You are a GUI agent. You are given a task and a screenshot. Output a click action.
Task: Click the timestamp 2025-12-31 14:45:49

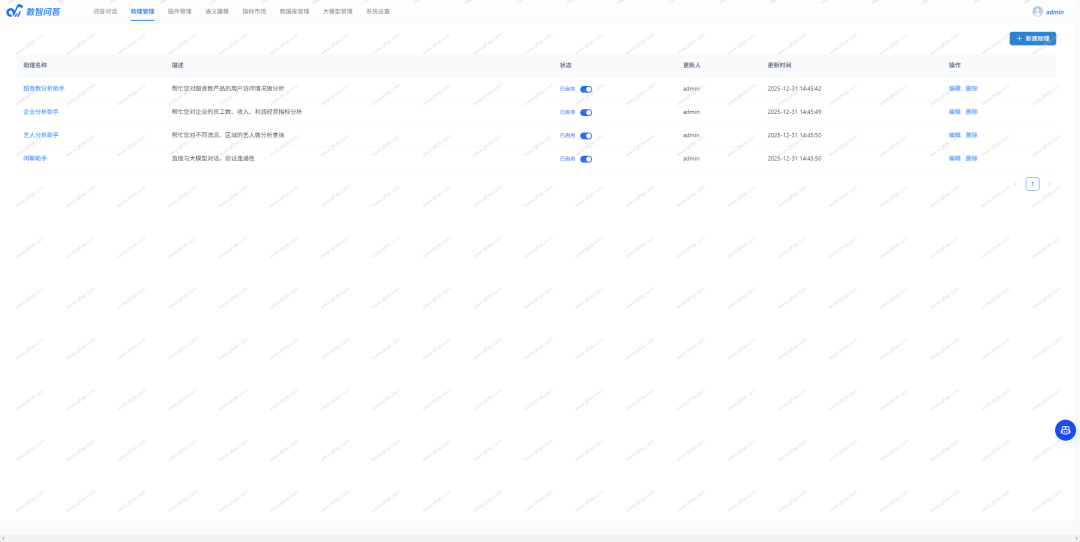click(x=794, y=112)
